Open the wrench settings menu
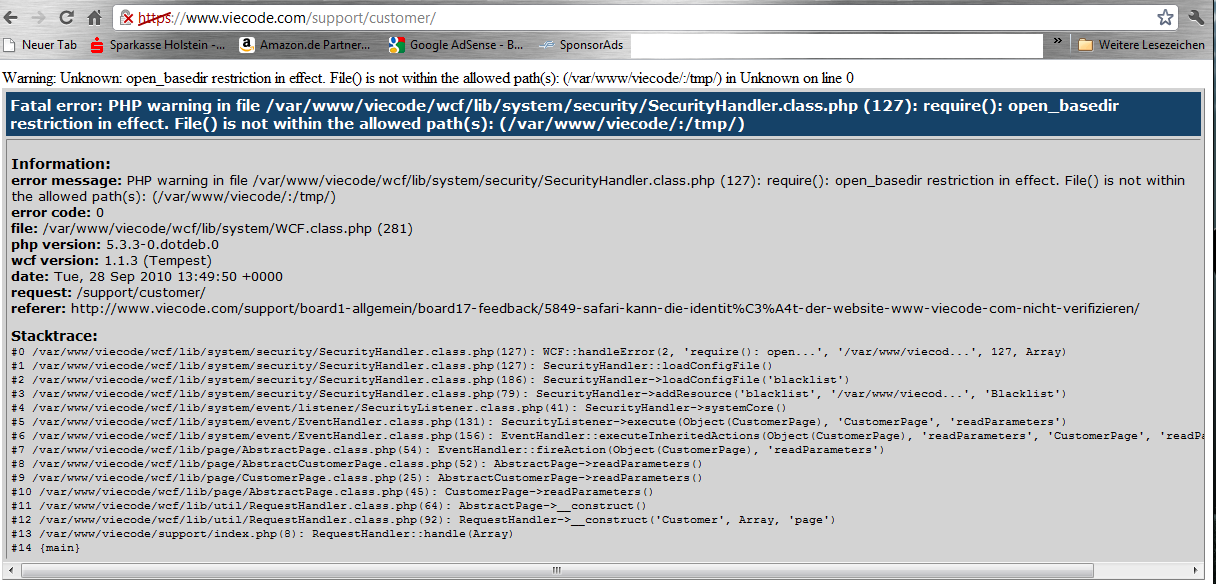Screen dimensions: 1216x584 click(x=1197, y=18)
